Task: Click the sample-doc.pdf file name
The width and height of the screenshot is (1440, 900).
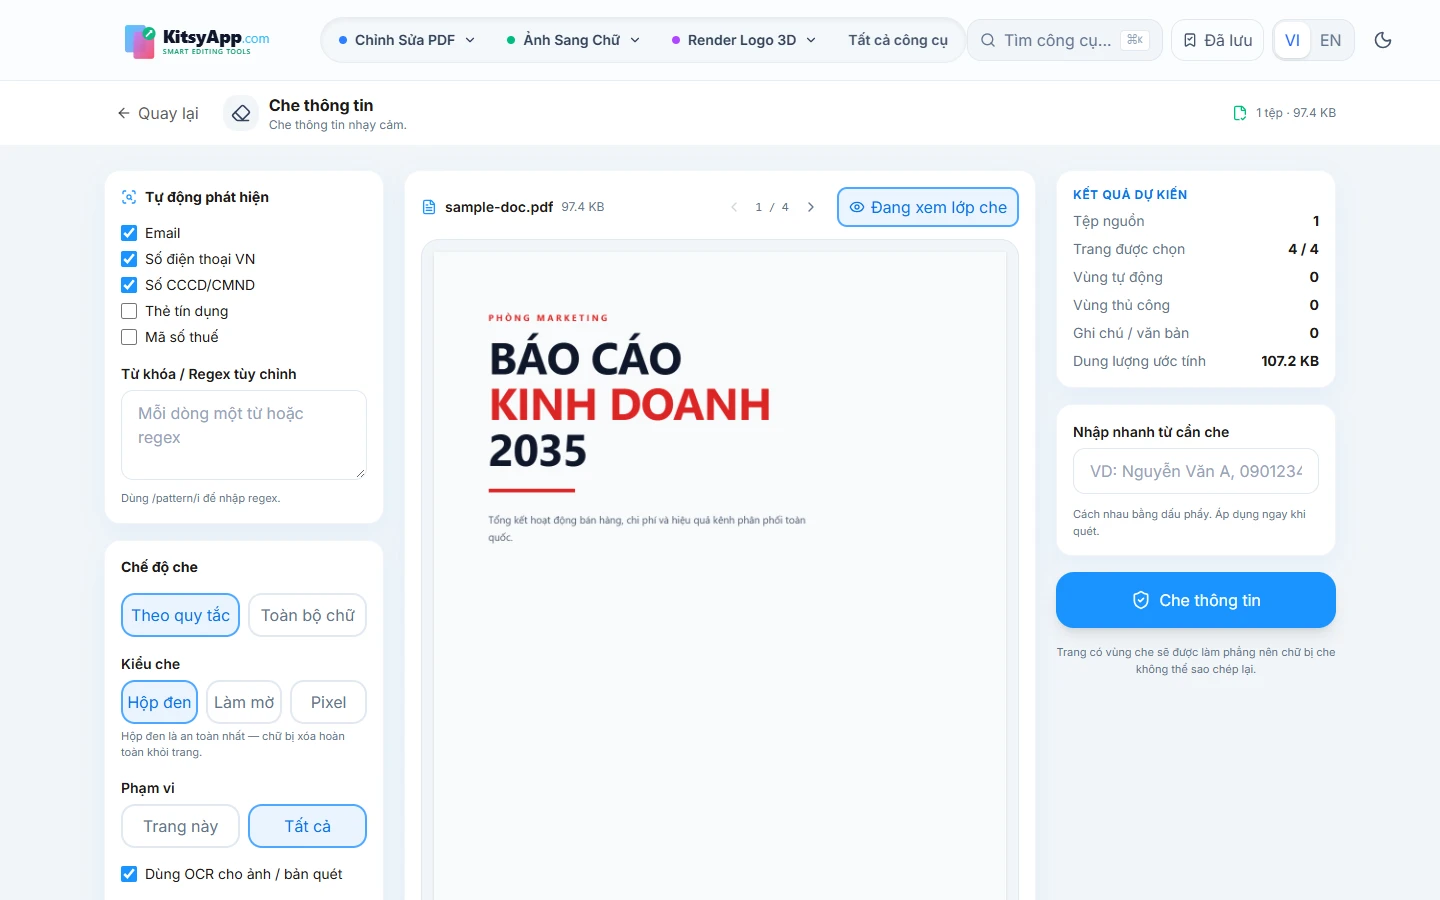Action: (499, 207)
